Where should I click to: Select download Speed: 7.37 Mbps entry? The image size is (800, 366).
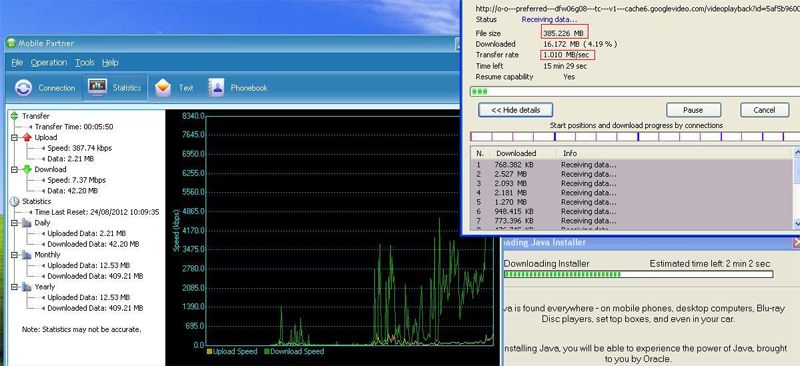(77, 180)
